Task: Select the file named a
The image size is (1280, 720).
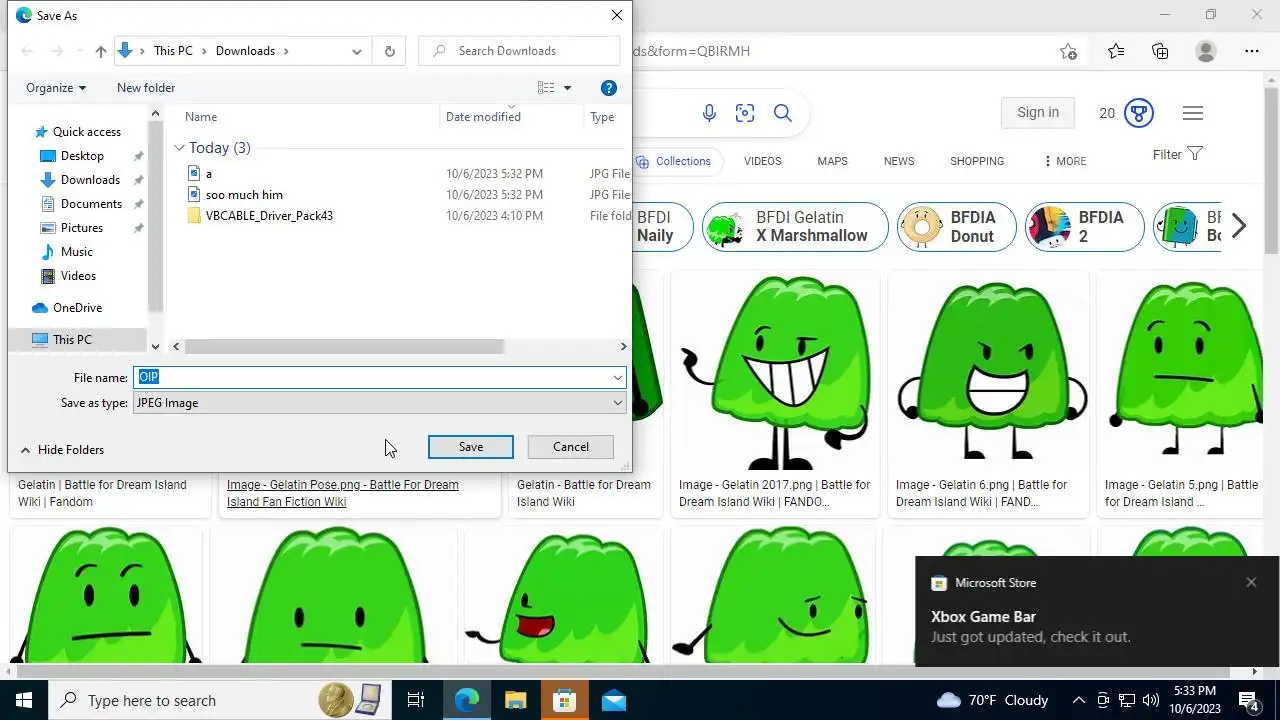Action: click(208, 174)
